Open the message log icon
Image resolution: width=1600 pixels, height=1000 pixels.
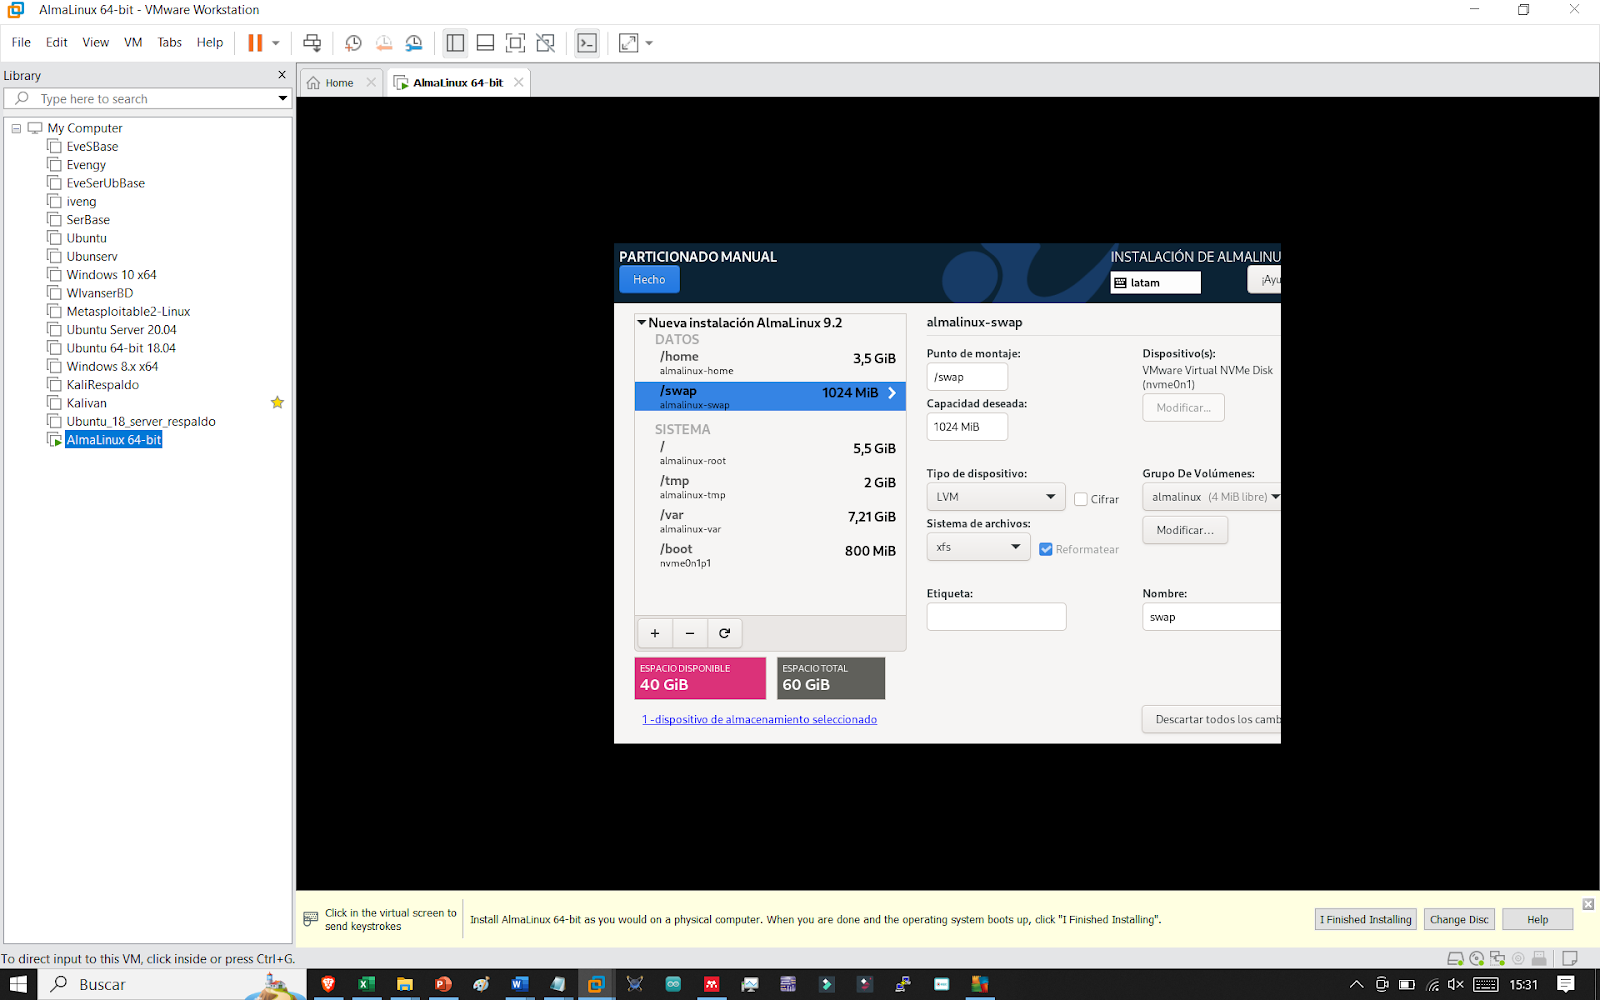tap(1570, 958)
